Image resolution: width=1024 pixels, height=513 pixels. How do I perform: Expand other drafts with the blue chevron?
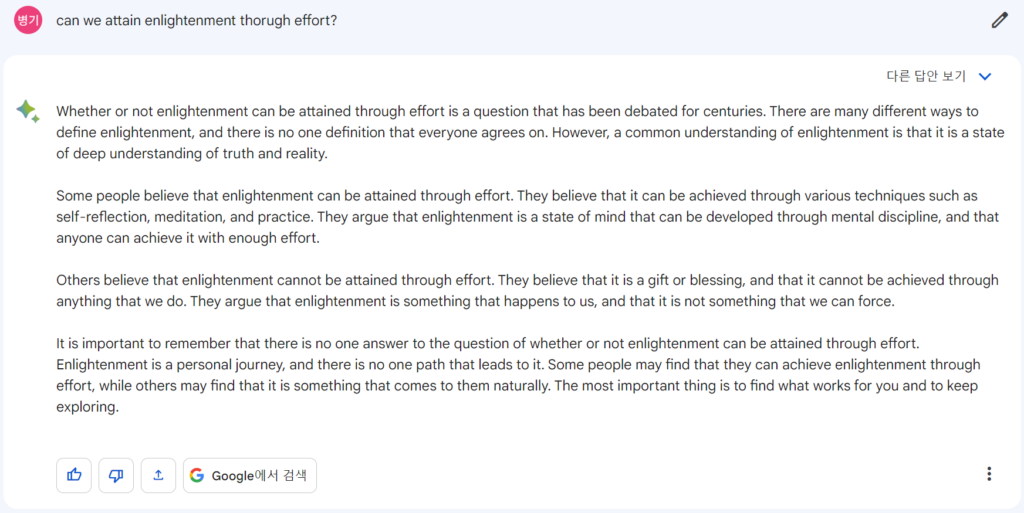click(985, 76)
